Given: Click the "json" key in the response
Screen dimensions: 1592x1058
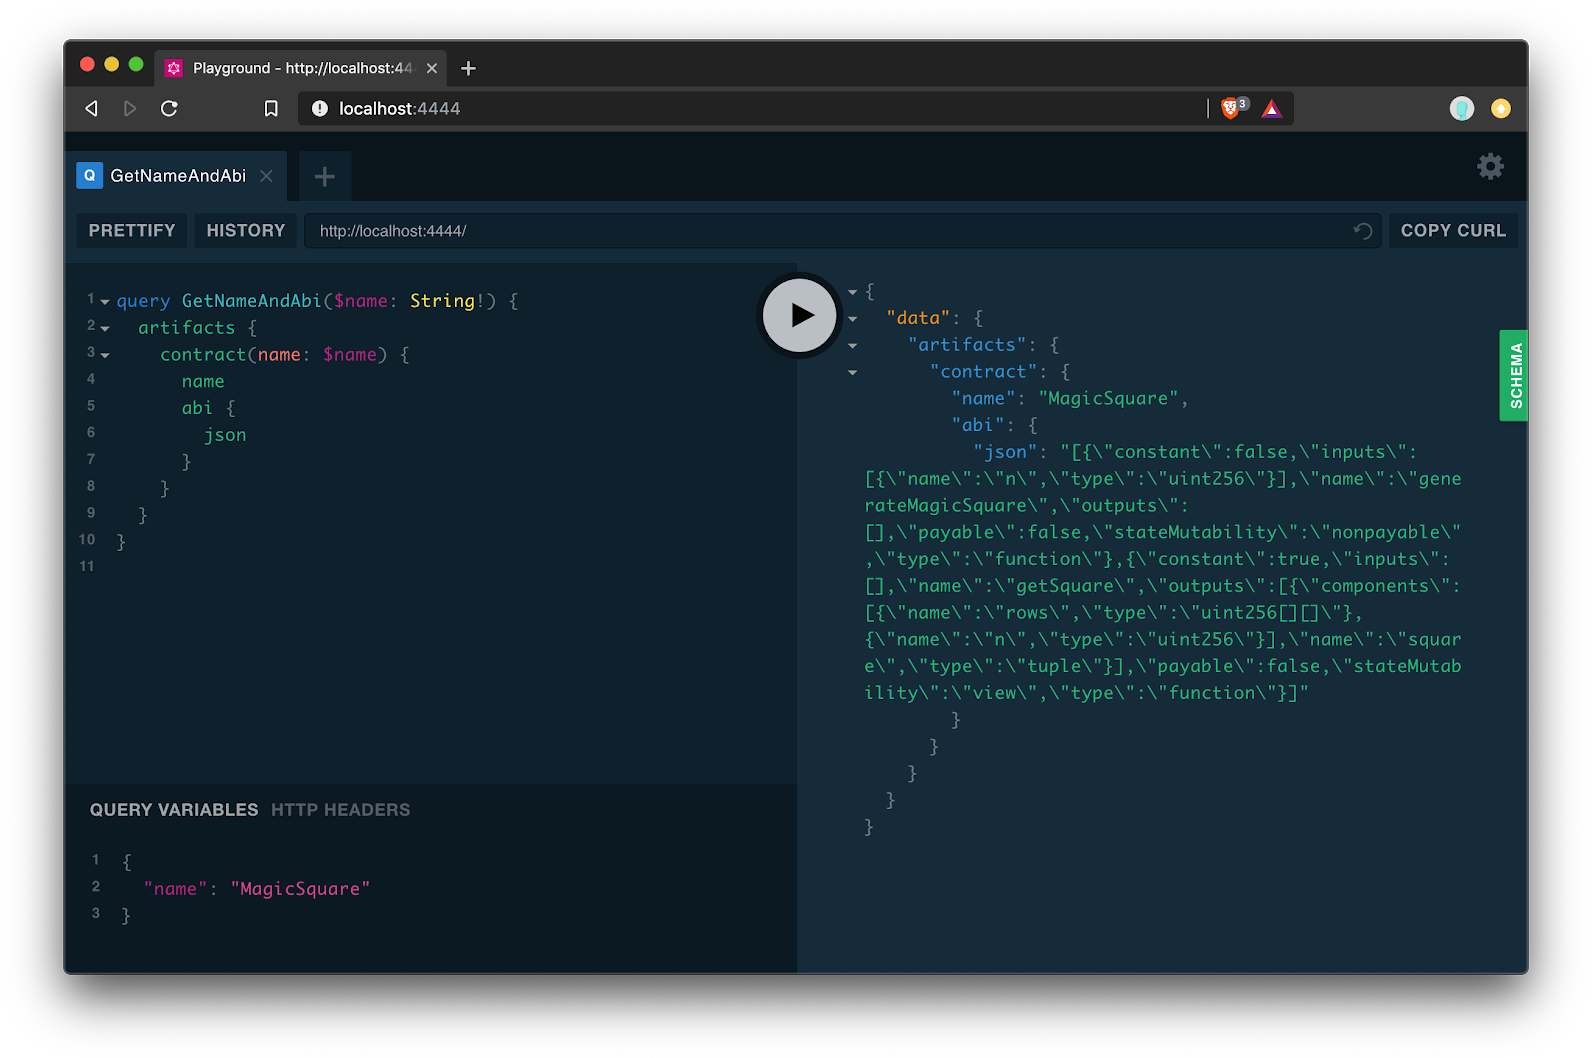Looking at the screenshot, I should (1005, 452).
